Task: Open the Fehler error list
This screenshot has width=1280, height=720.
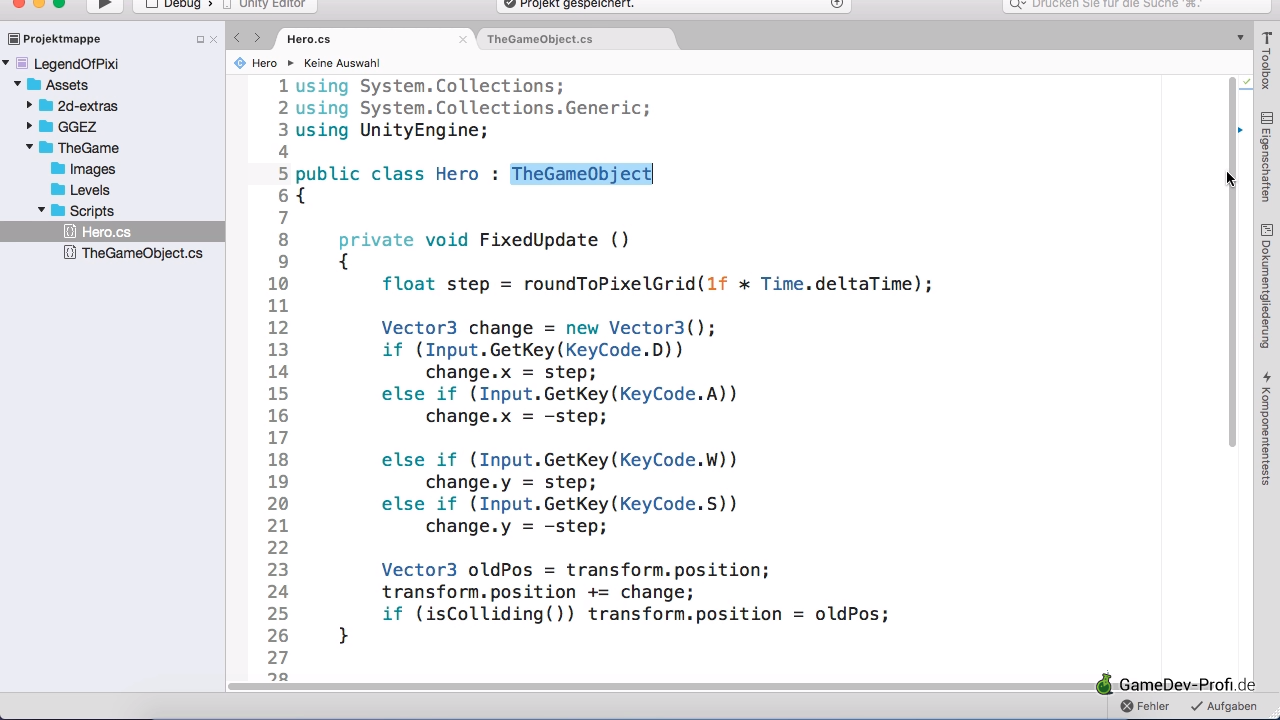Action: 1145,706
